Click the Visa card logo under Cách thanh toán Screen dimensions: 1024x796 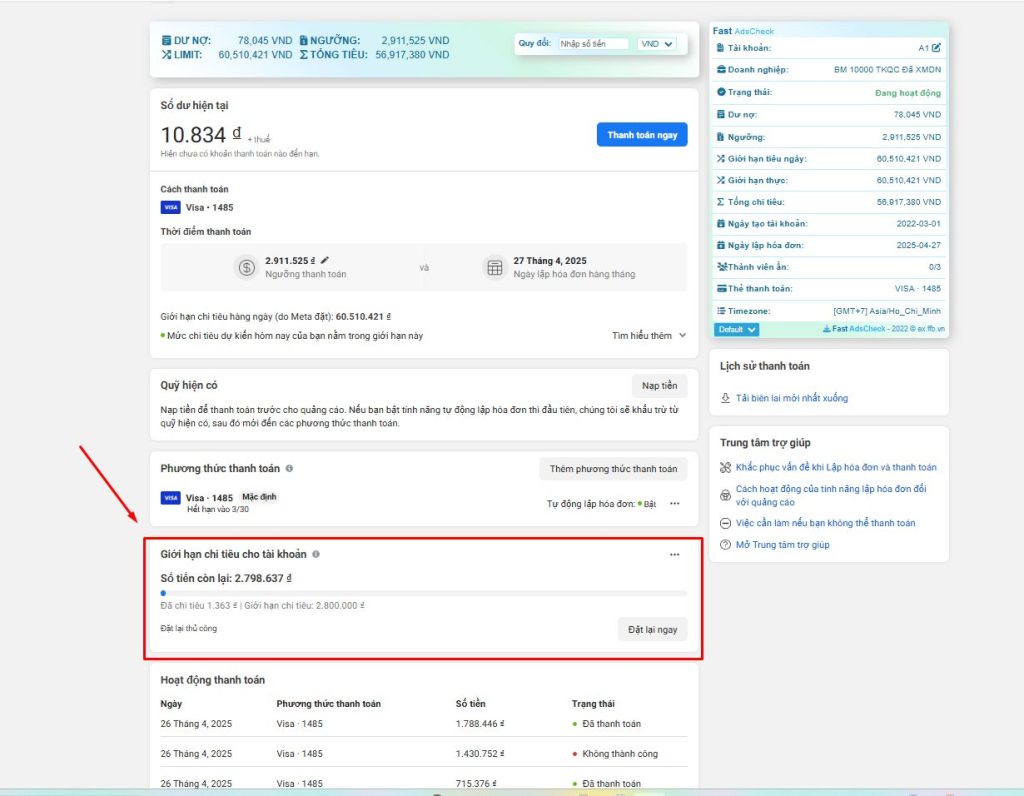pyautogui.click(x=170, y=208)
